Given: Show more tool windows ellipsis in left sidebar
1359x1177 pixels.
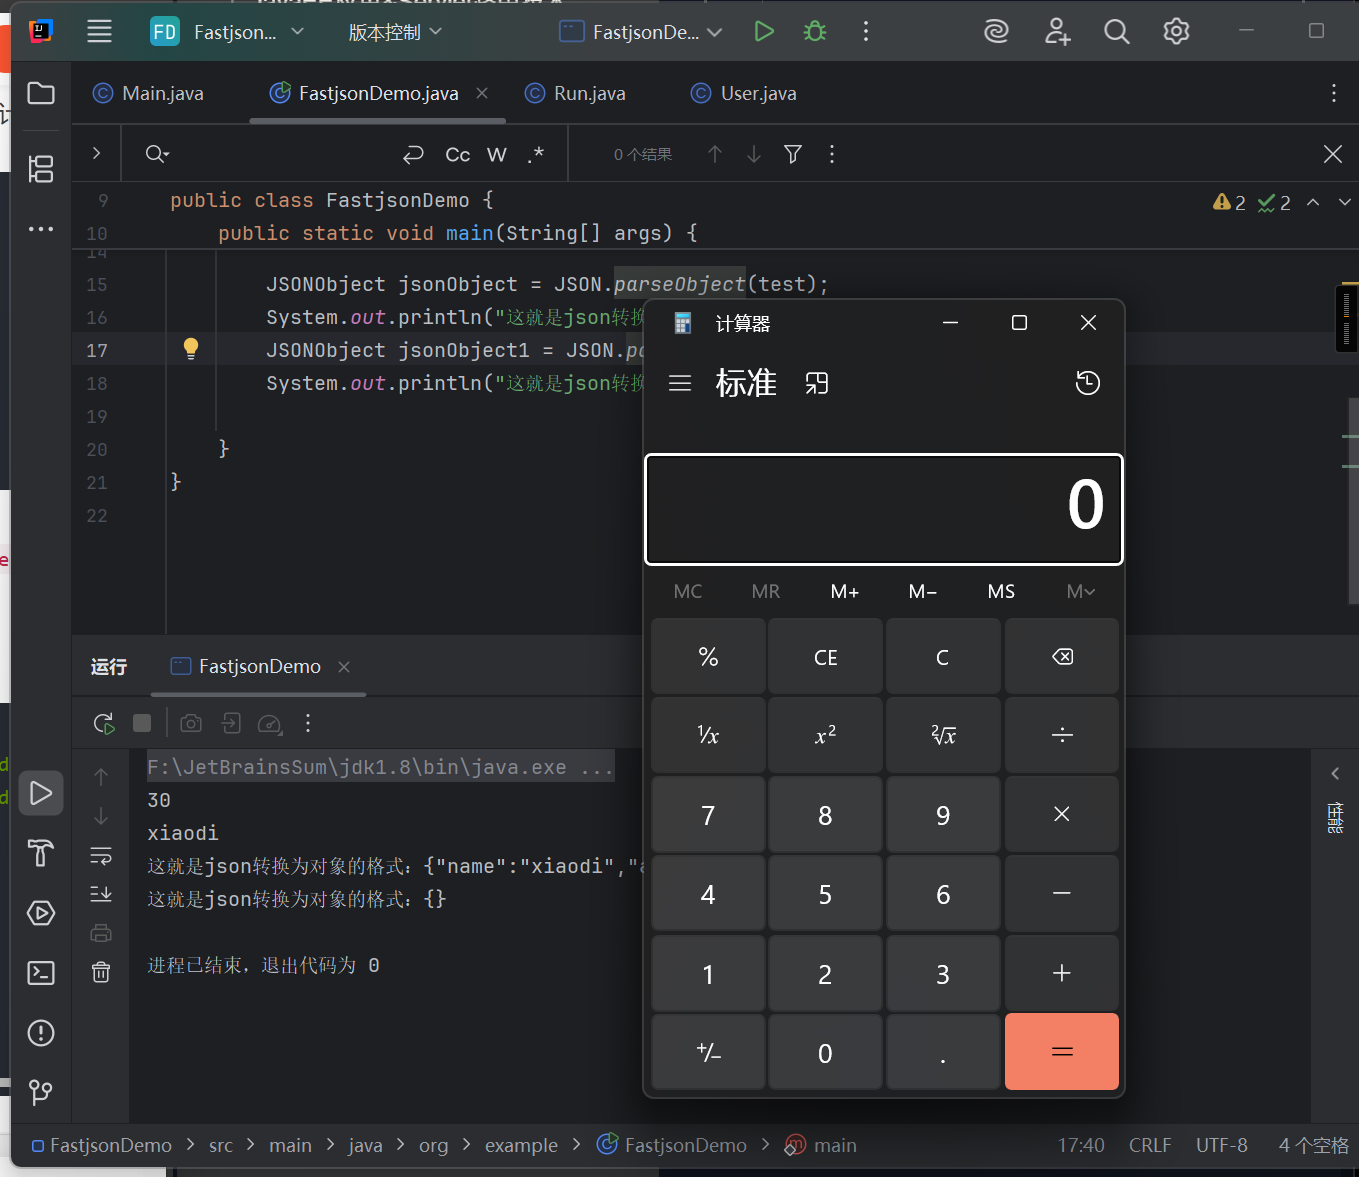Looking at the screenshot, I should coord(41,229).
